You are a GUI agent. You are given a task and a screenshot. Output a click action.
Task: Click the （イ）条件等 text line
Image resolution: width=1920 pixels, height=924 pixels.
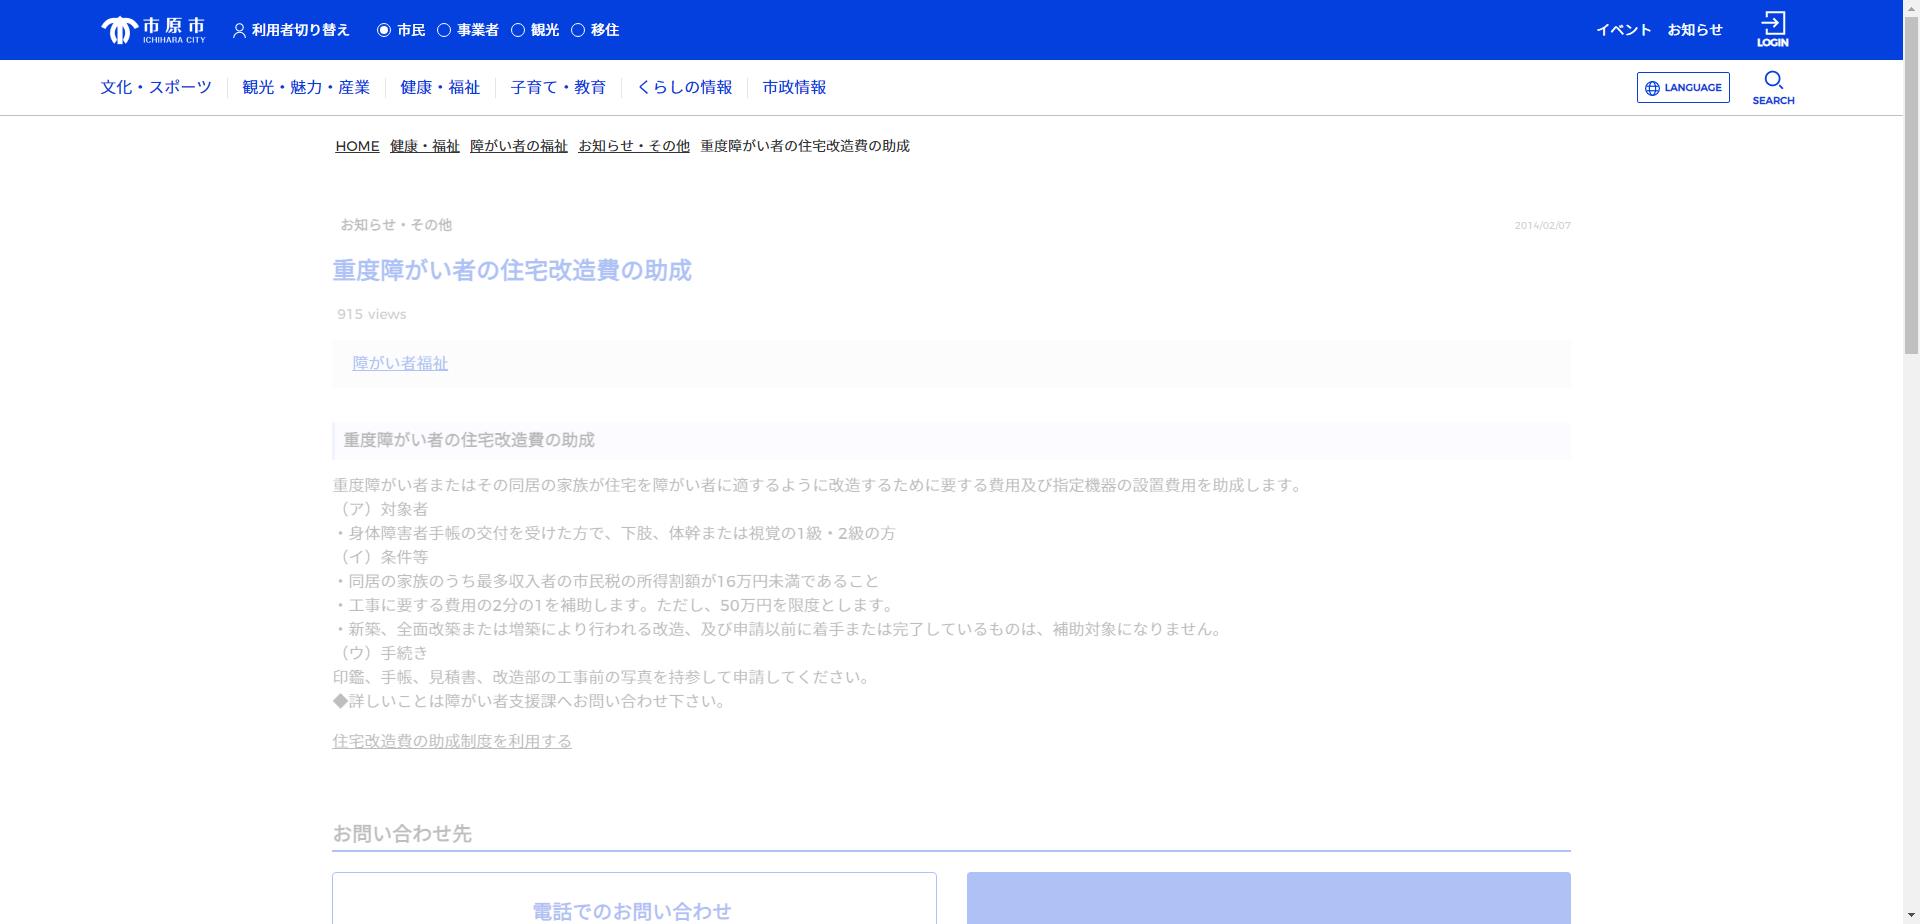click(x=380, y=557)
